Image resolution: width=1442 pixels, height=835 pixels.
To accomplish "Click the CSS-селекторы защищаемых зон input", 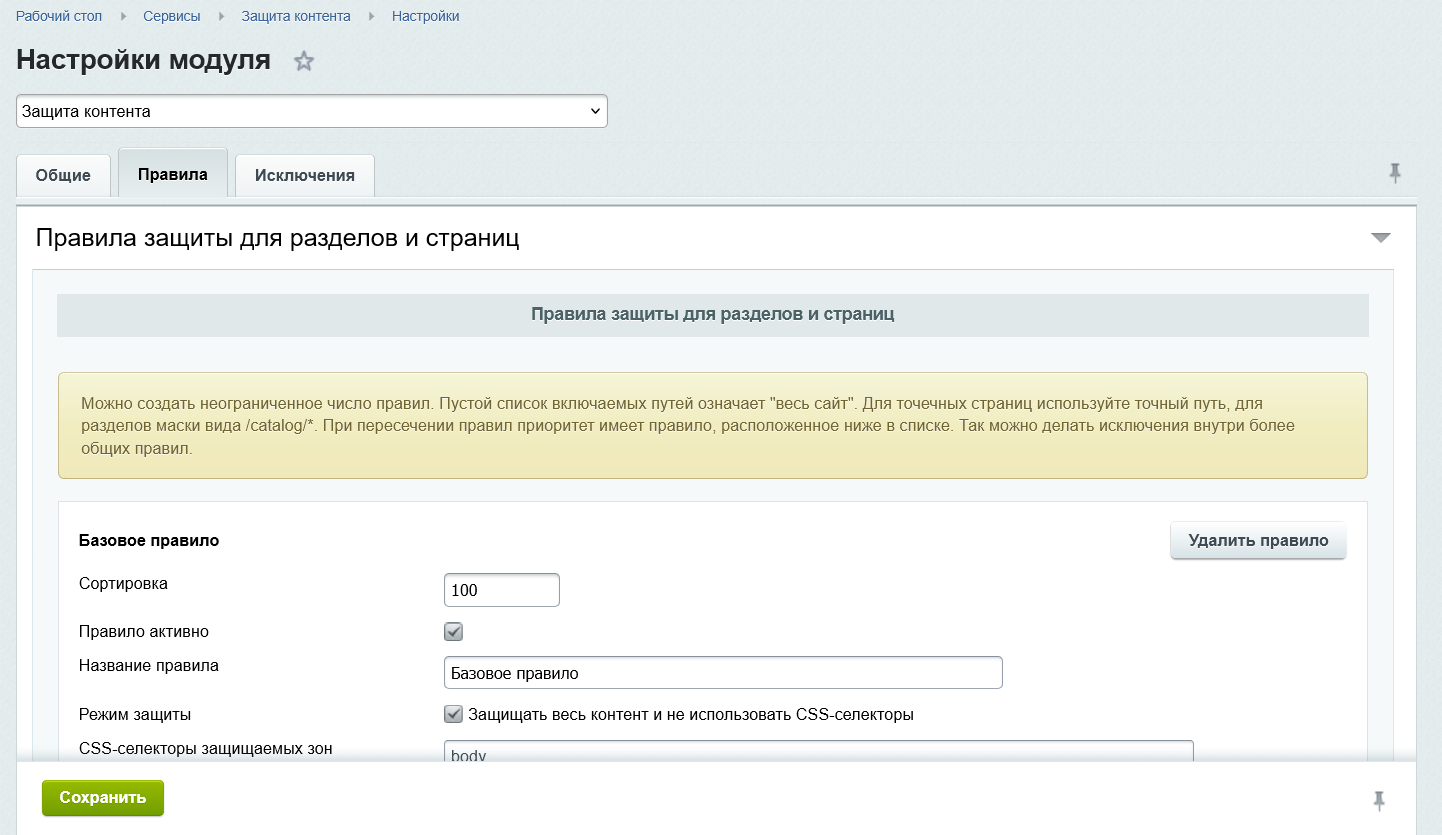I will pyautogui.click(x=818, y=752).
